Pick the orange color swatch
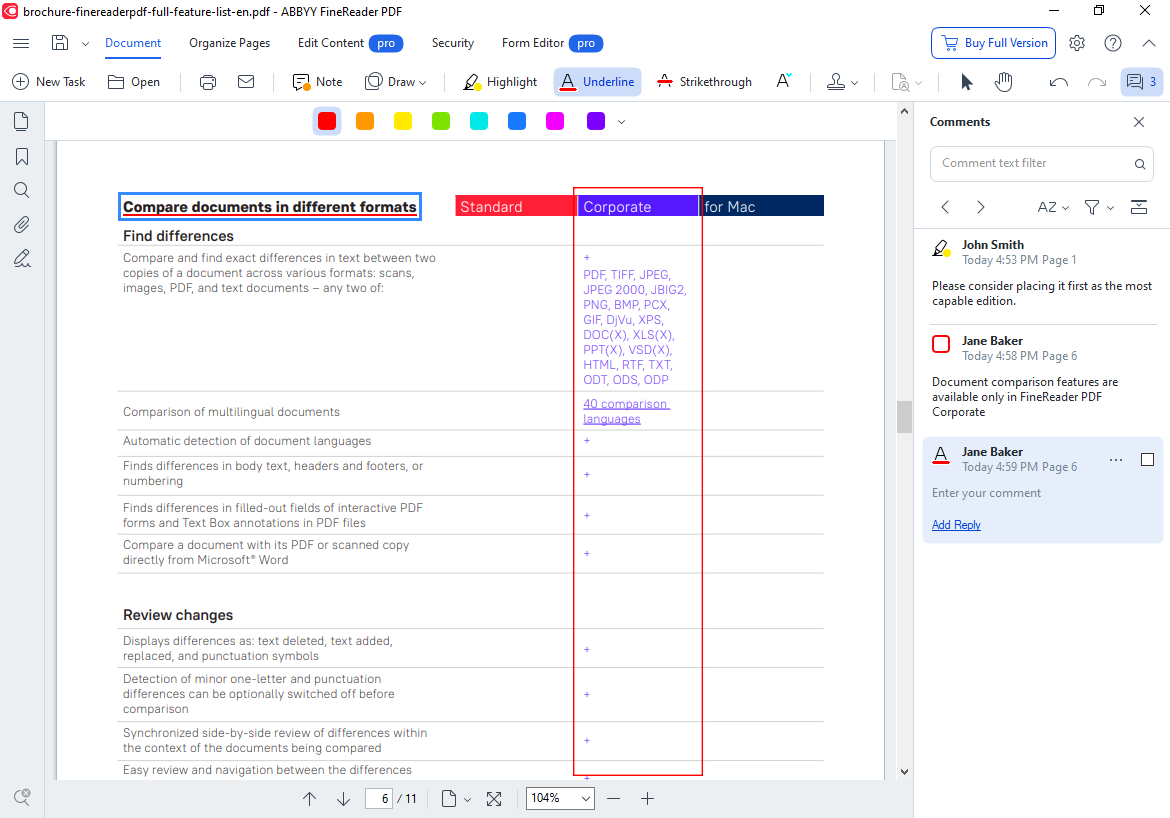 pos(365,121)
